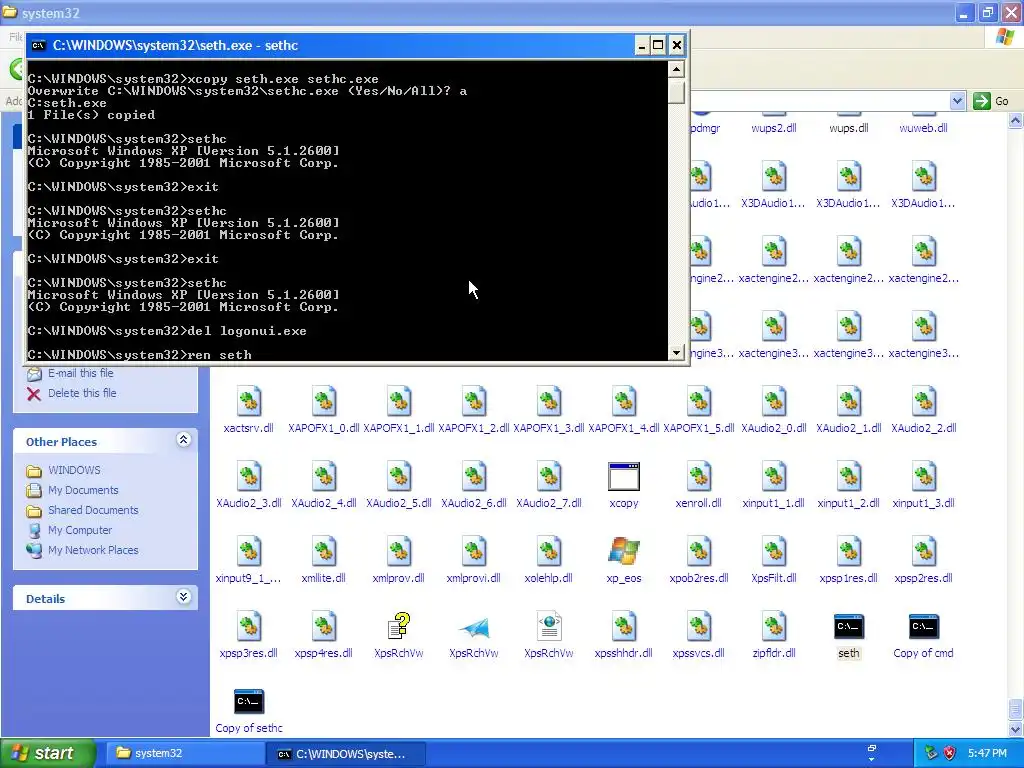Click the system tray clock
Image resolution: width=1024 pixels, height=768 pixels.
987,754
